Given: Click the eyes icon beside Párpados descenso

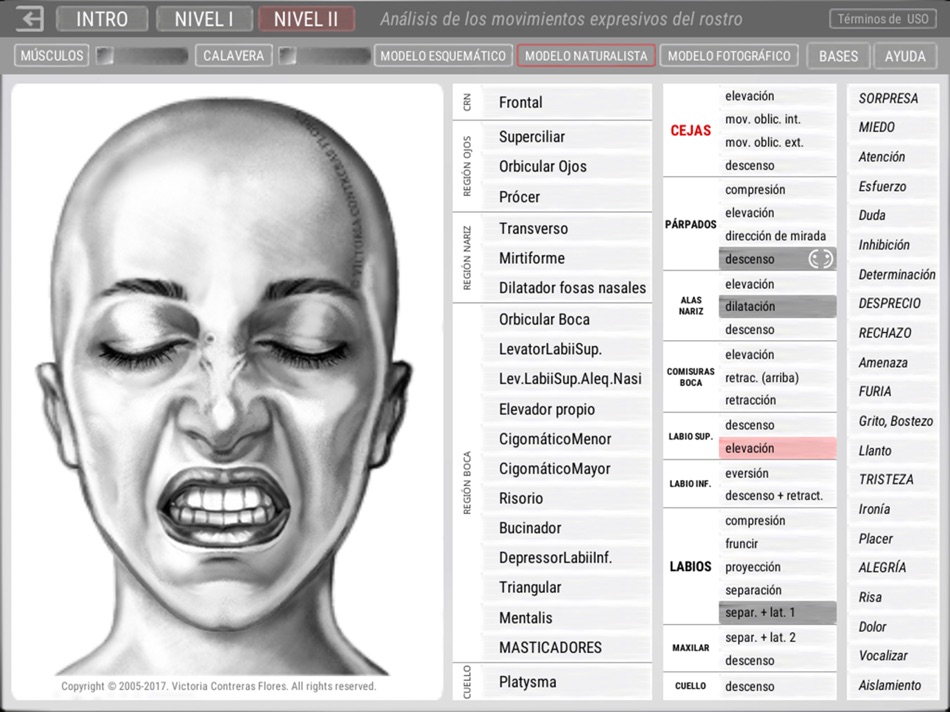Looking at the screenshot, I should (x=820, y=259).
